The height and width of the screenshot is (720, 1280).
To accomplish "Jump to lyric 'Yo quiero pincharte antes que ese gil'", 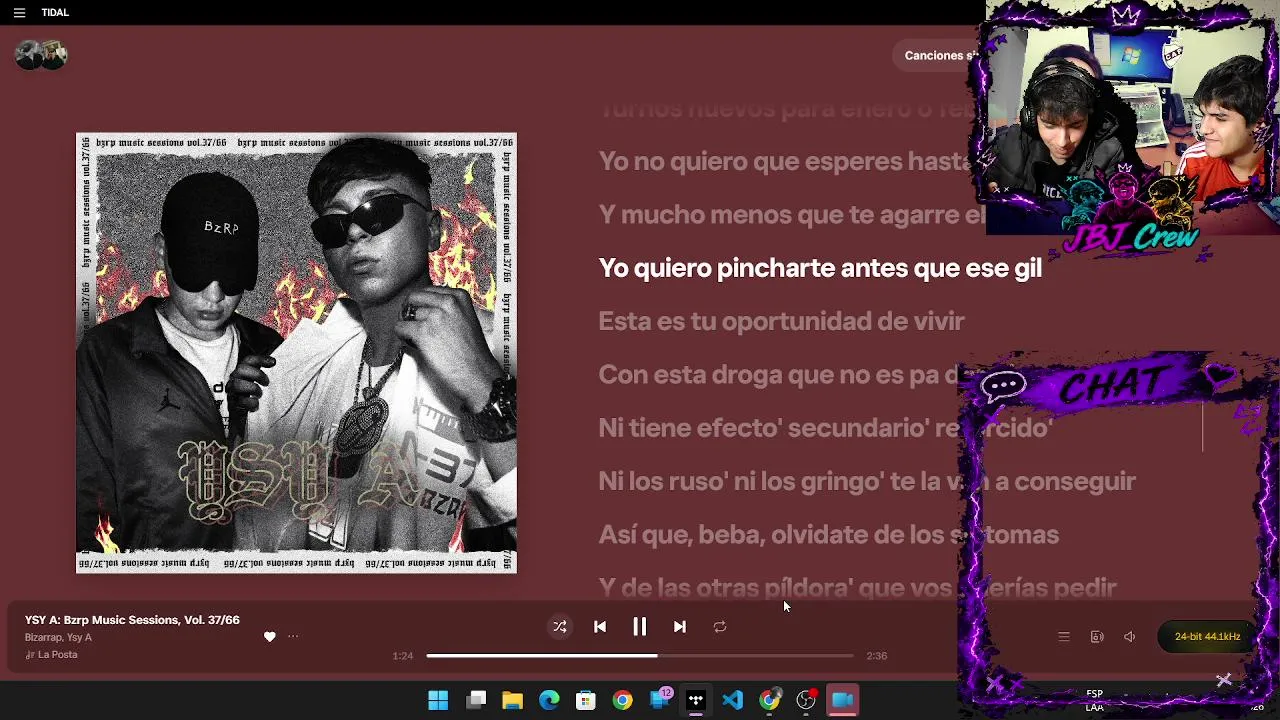I will tap(820, 268).
